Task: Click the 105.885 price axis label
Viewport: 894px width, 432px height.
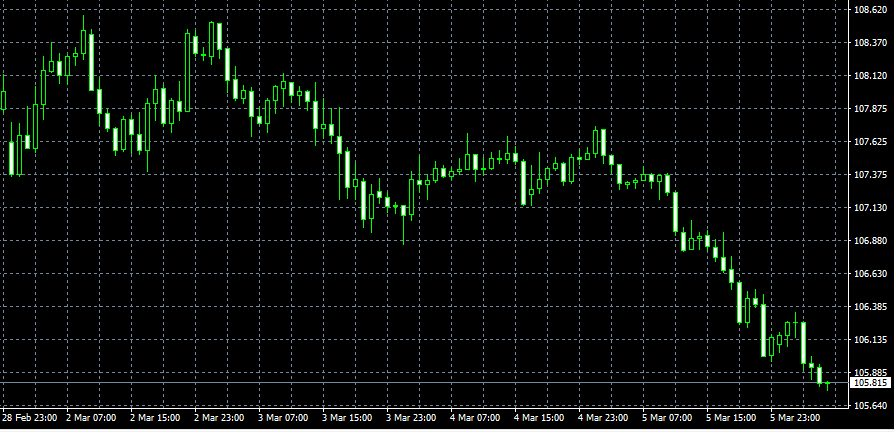Action: click(x=871, y=373)
